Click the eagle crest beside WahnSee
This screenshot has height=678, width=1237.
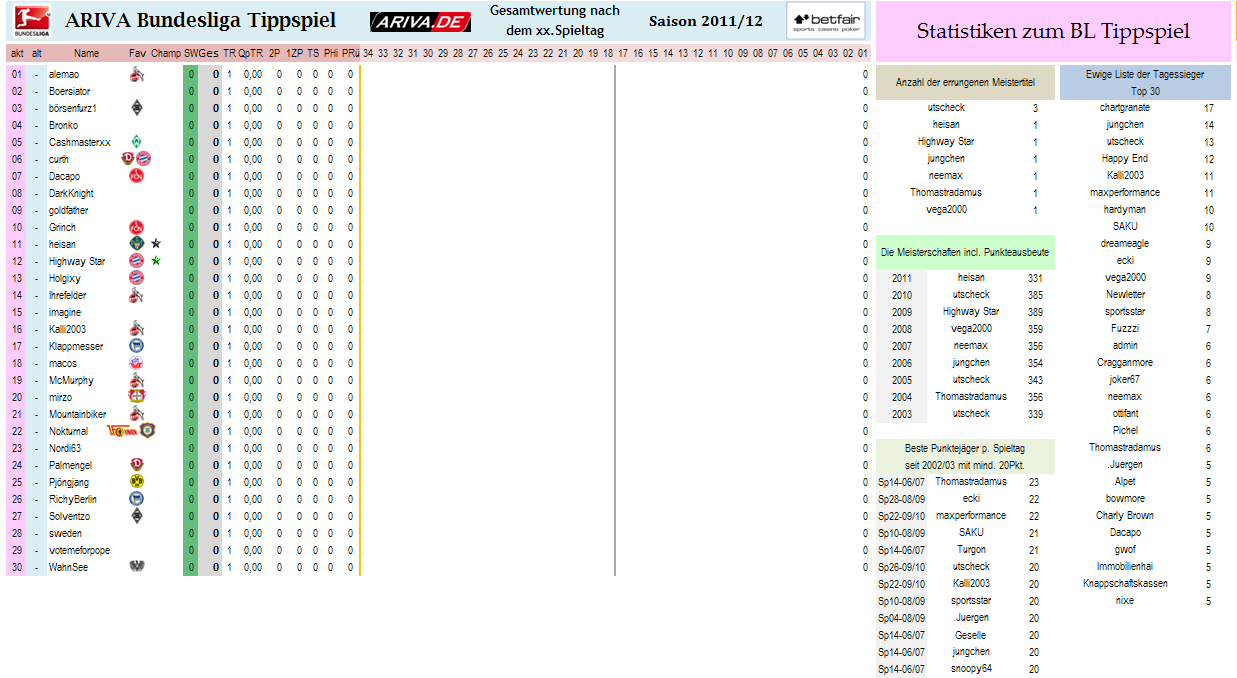coord(136,567)
